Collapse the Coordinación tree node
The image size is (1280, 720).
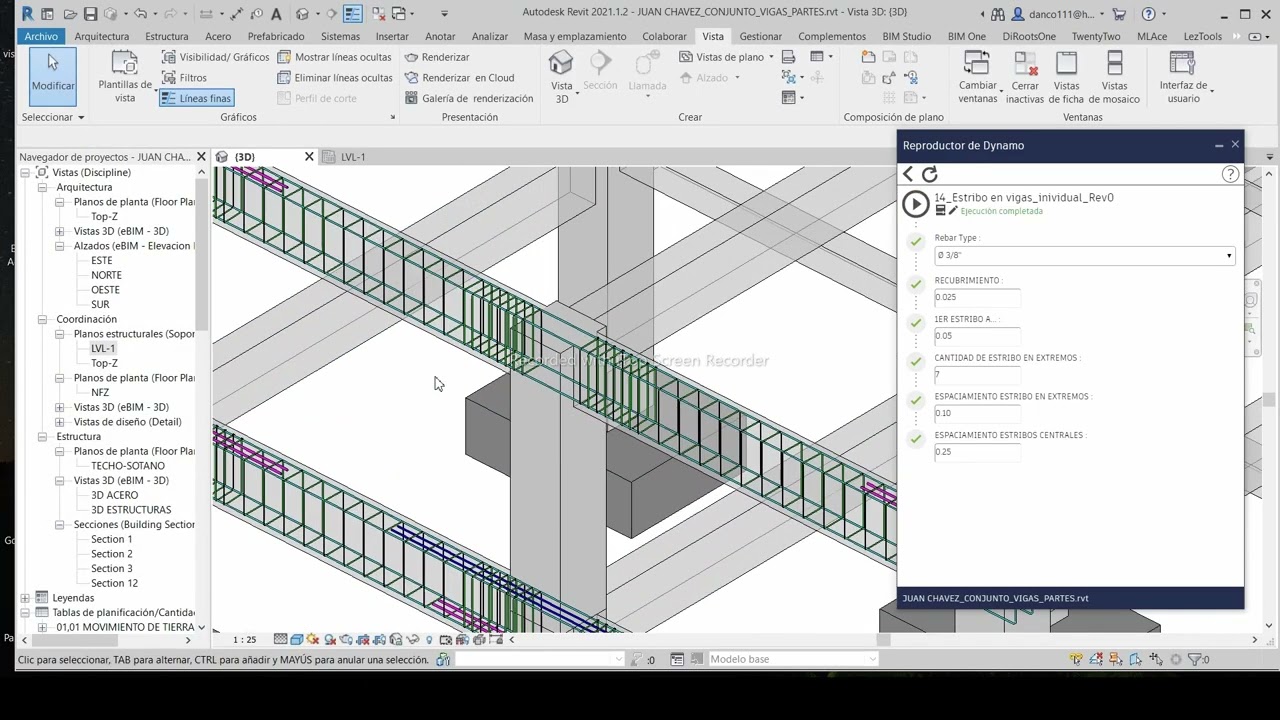click(x=43, y=319)
